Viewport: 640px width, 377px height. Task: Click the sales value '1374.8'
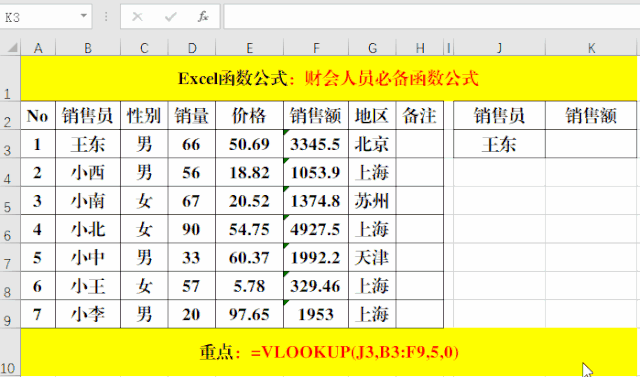[x=316, y=201]
